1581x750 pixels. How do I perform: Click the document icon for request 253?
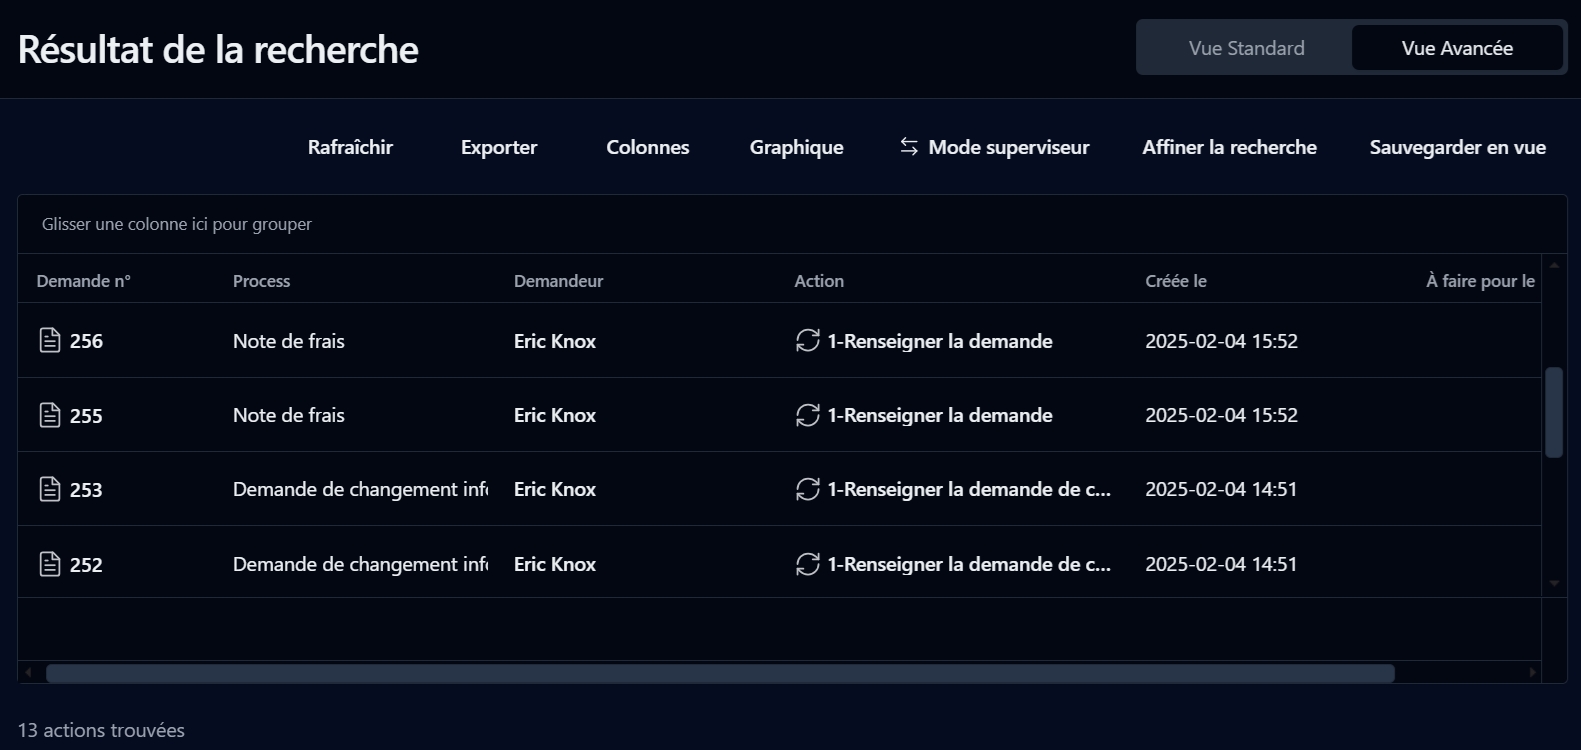49,489
